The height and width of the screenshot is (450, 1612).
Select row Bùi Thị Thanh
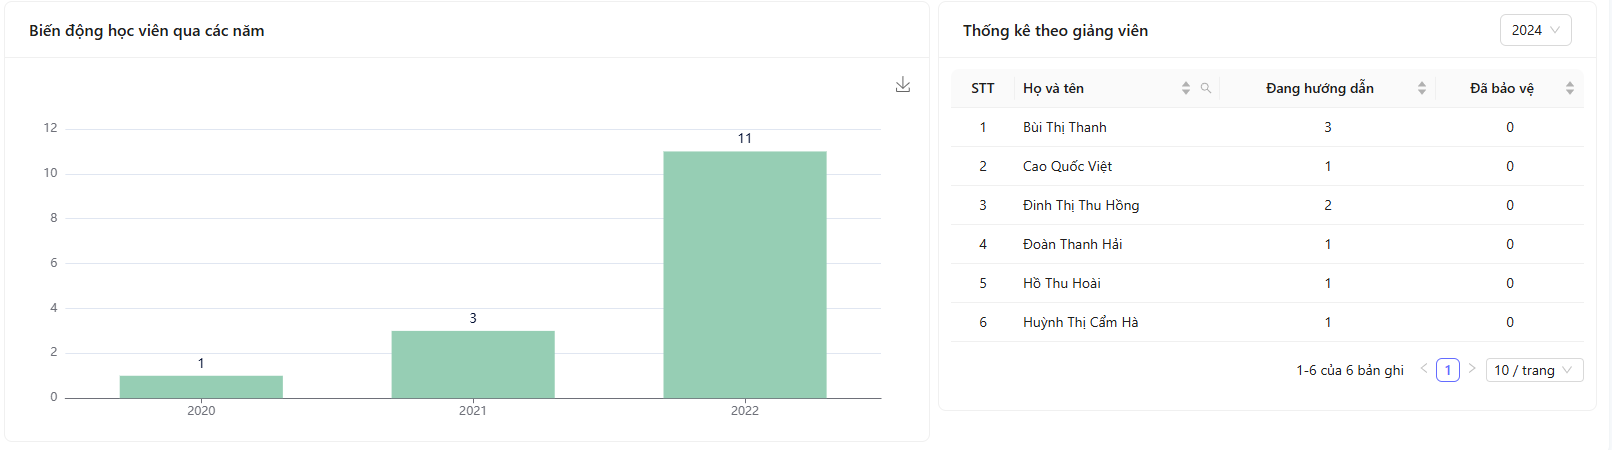tap(1268, 127)
